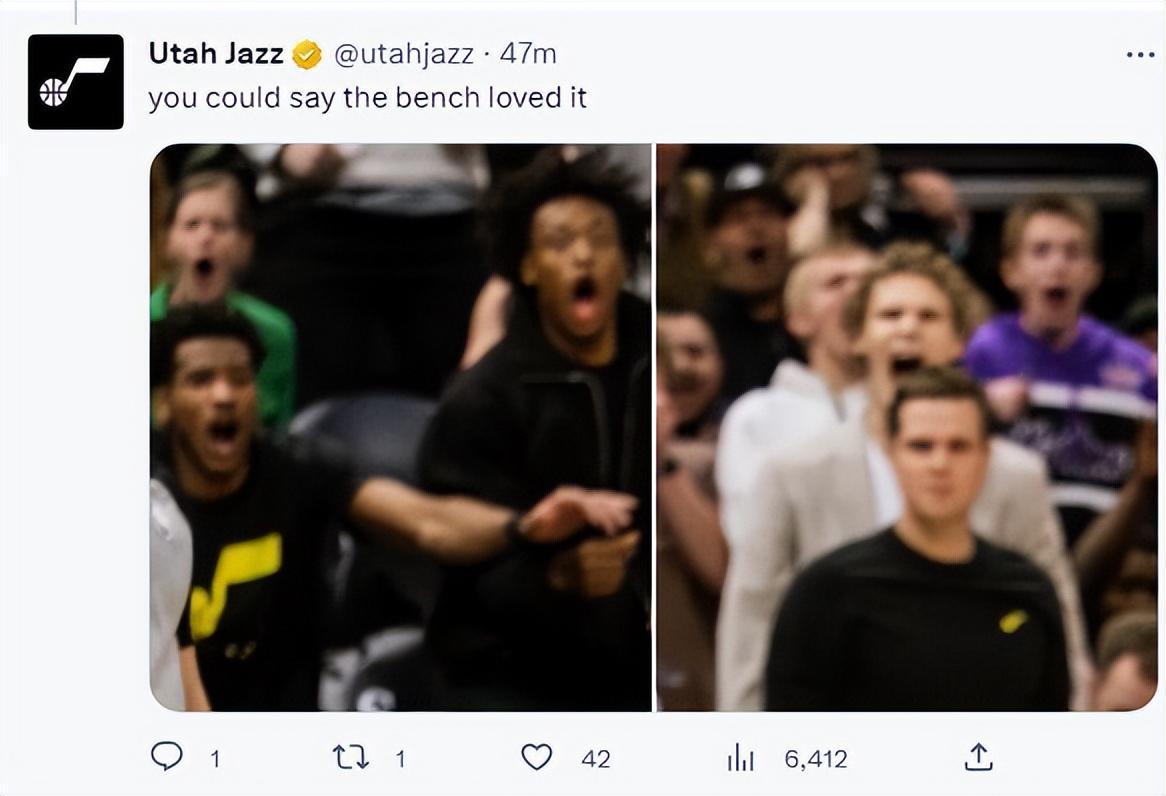The height and width of the screenshot is (796, 1166).
Task: Repost the tweet using the retweet arrows icon
Action: coord(350,757)
